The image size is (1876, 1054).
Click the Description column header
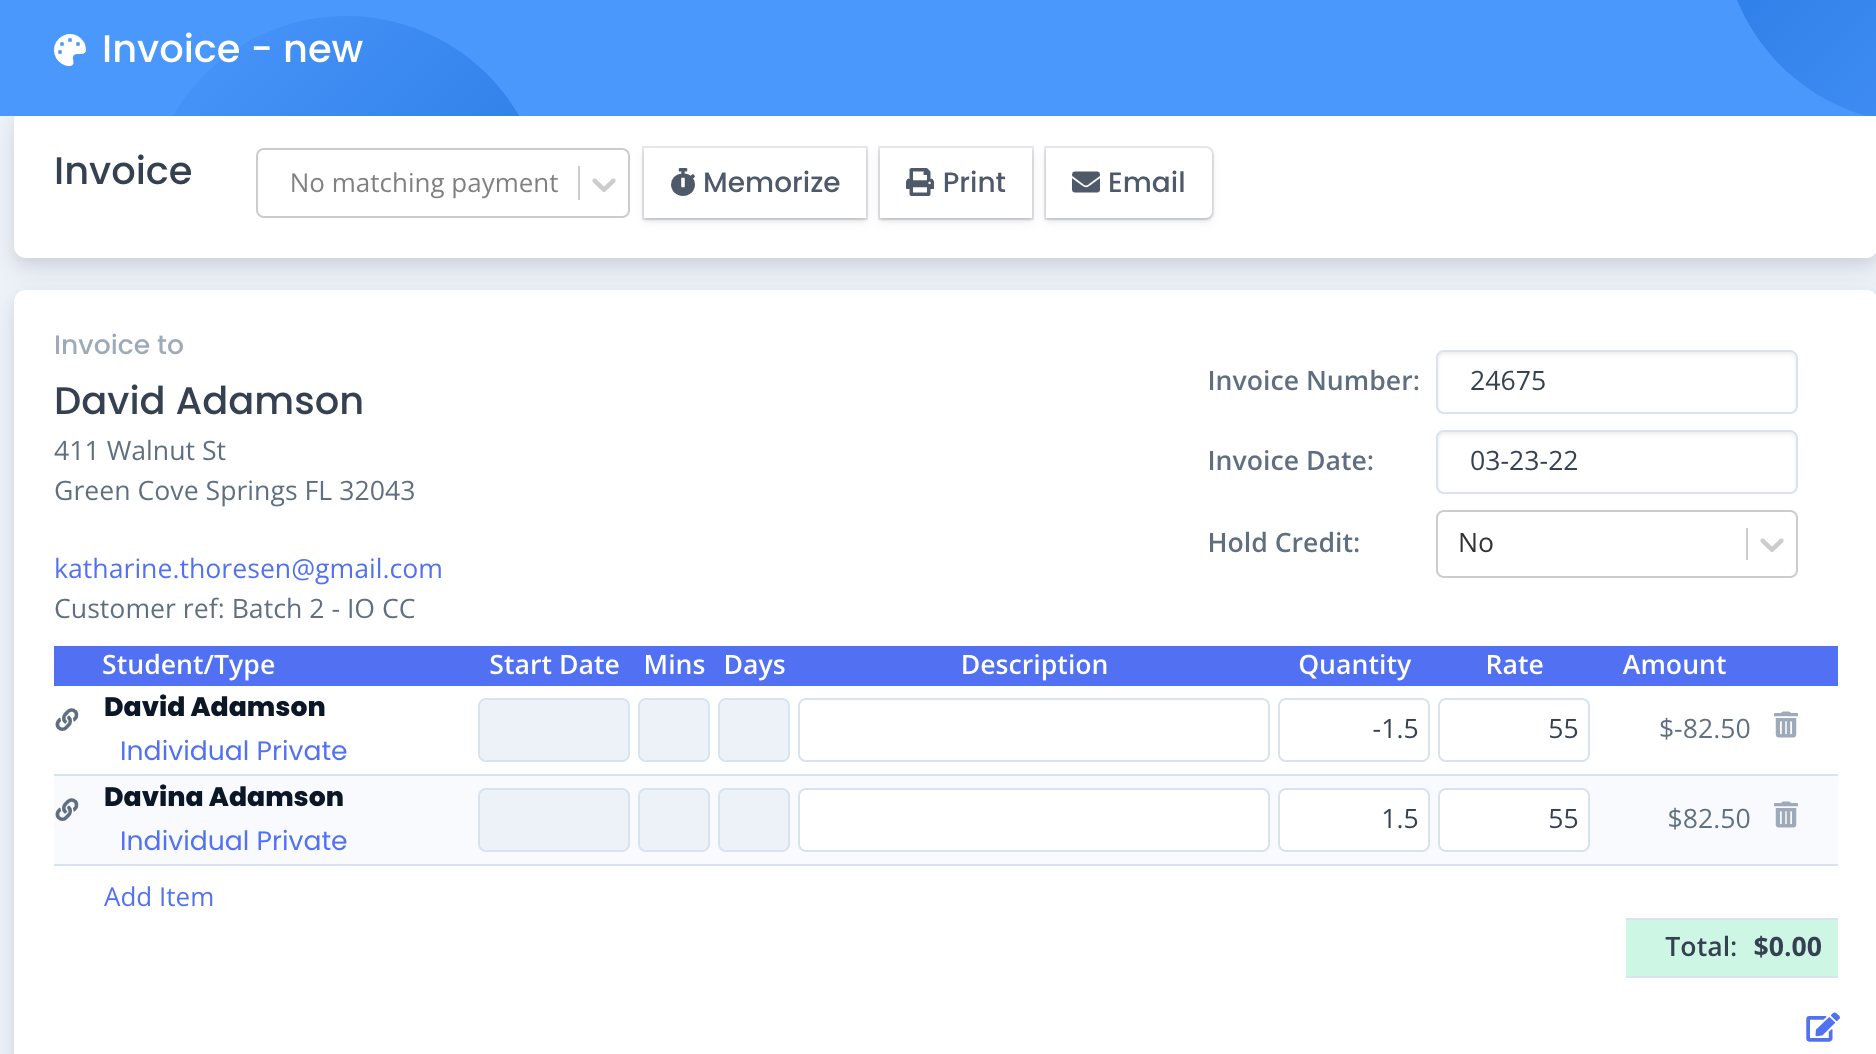tap(1034, 665)
